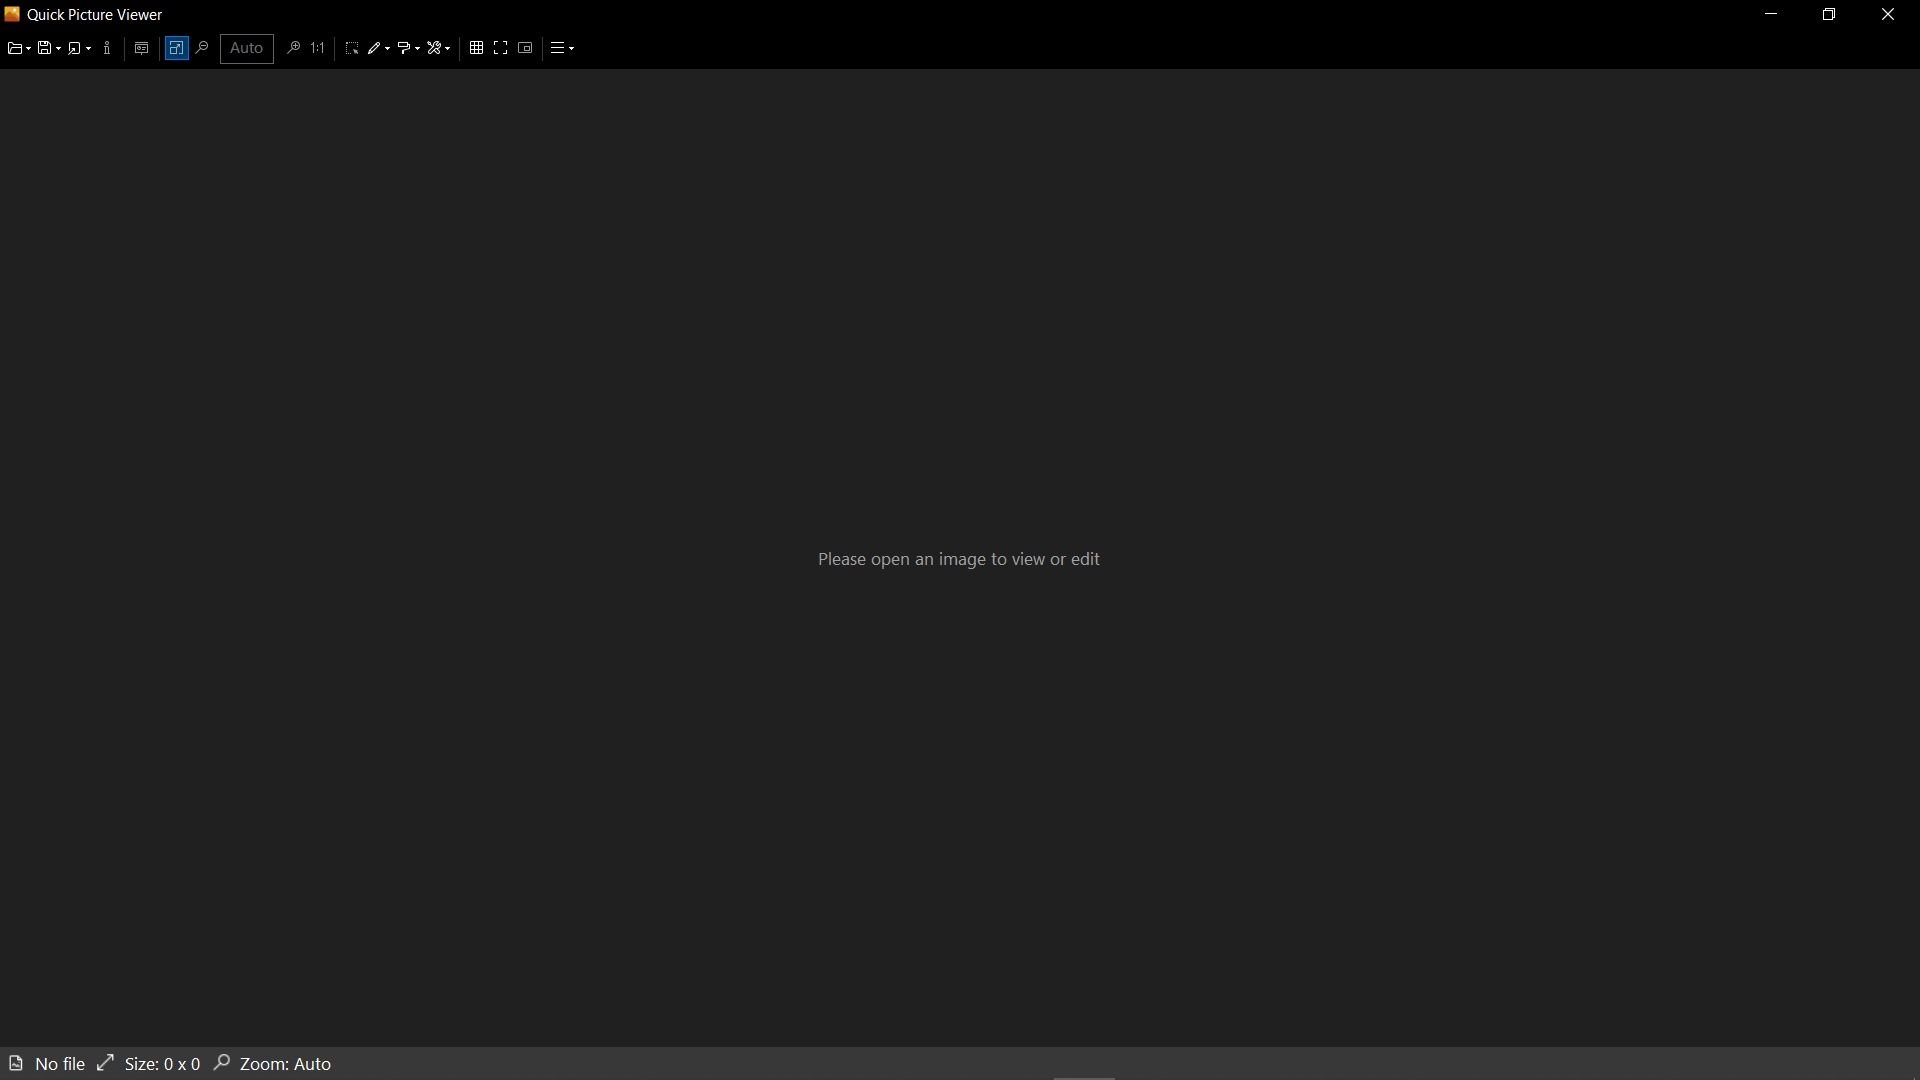Viewport: 1920px width, 1080px height.
Task: Open the export options menu
Action: pos(75,48)
